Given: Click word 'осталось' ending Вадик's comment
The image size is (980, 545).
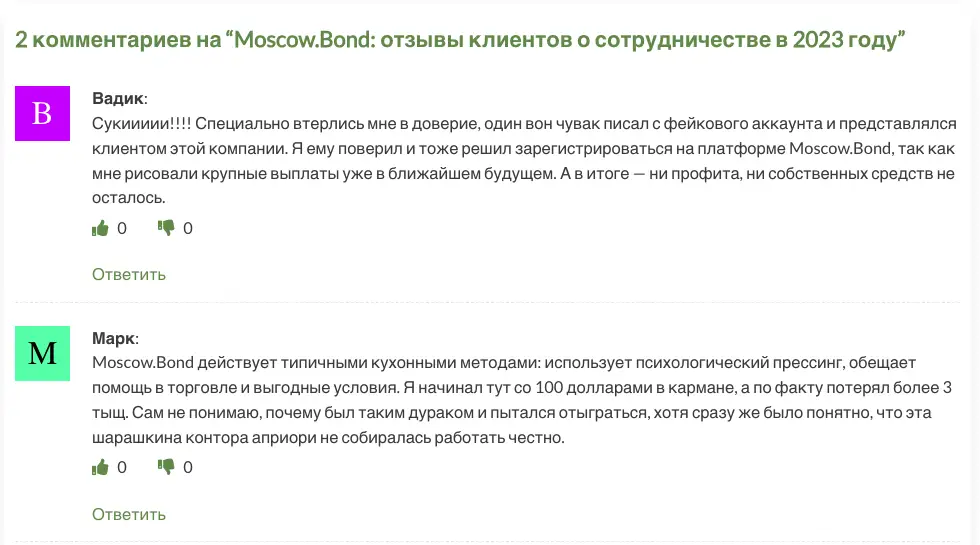Looking at the screenshot, I should pyautogui.click(x=128, y=198).
